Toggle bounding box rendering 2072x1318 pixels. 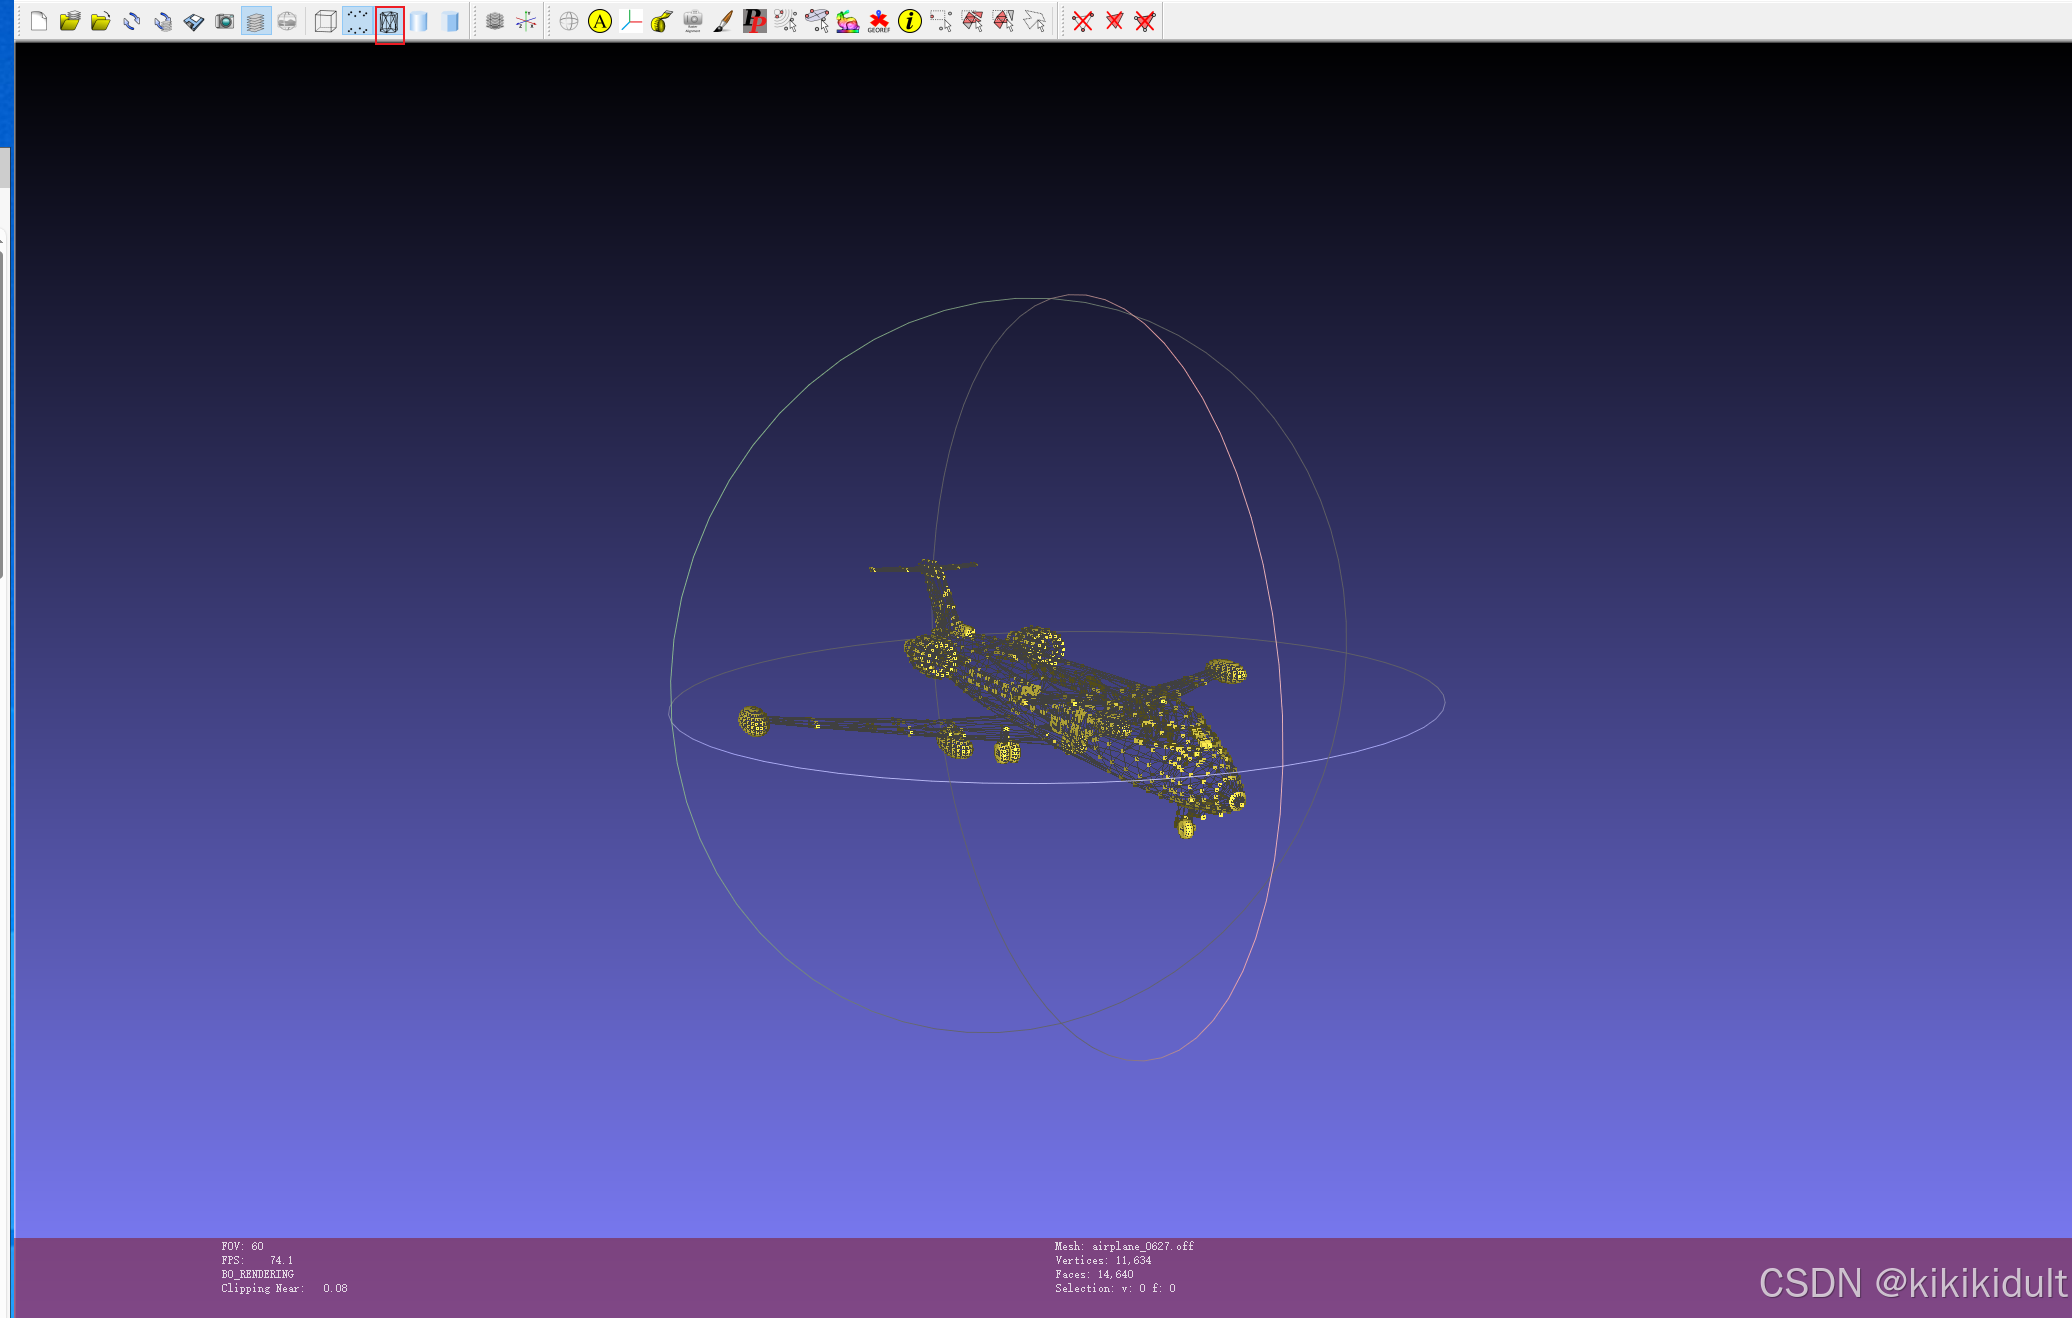325,21
